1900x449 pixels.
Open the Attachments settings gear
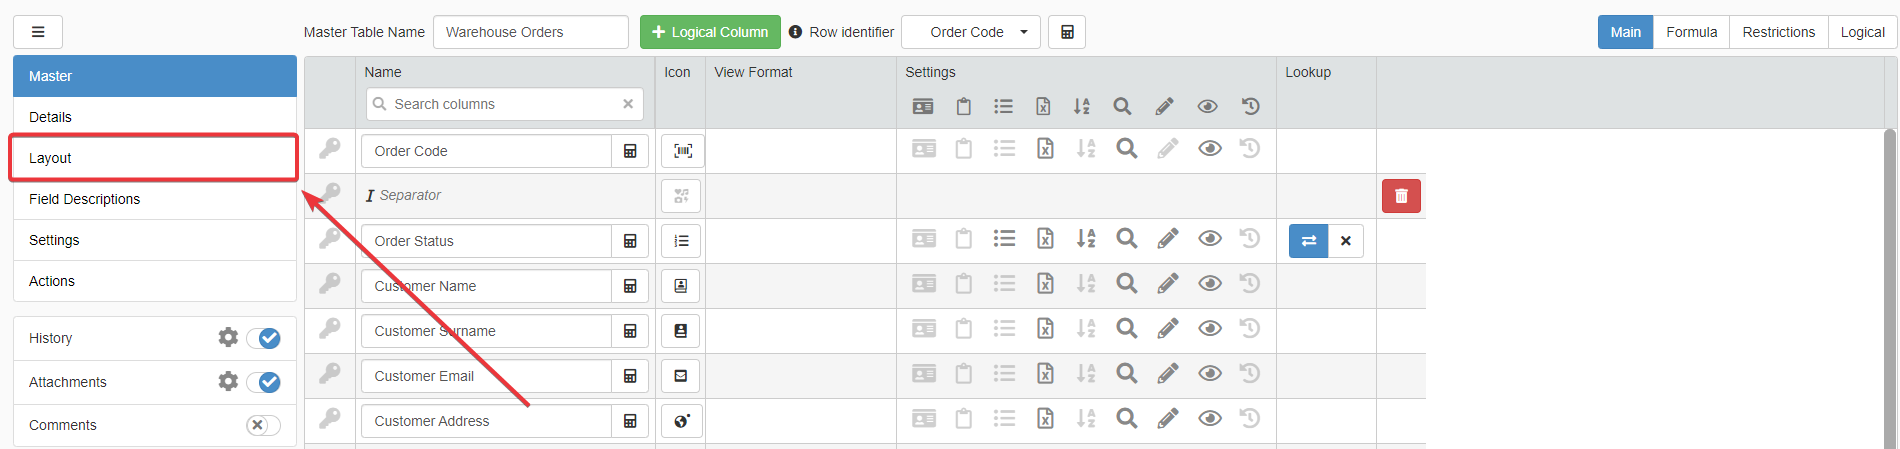[228, 382]
